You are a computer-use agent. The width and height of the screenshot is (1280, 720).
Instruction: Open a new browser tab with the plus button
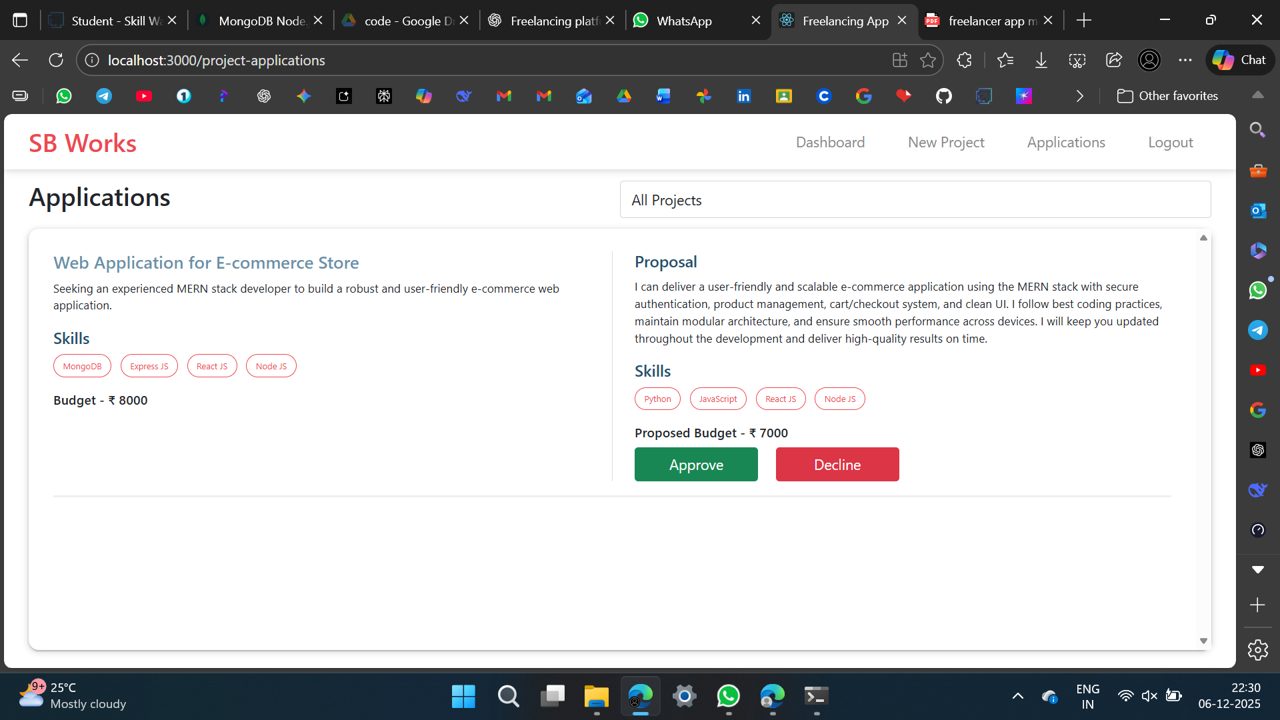(1084, 20)
